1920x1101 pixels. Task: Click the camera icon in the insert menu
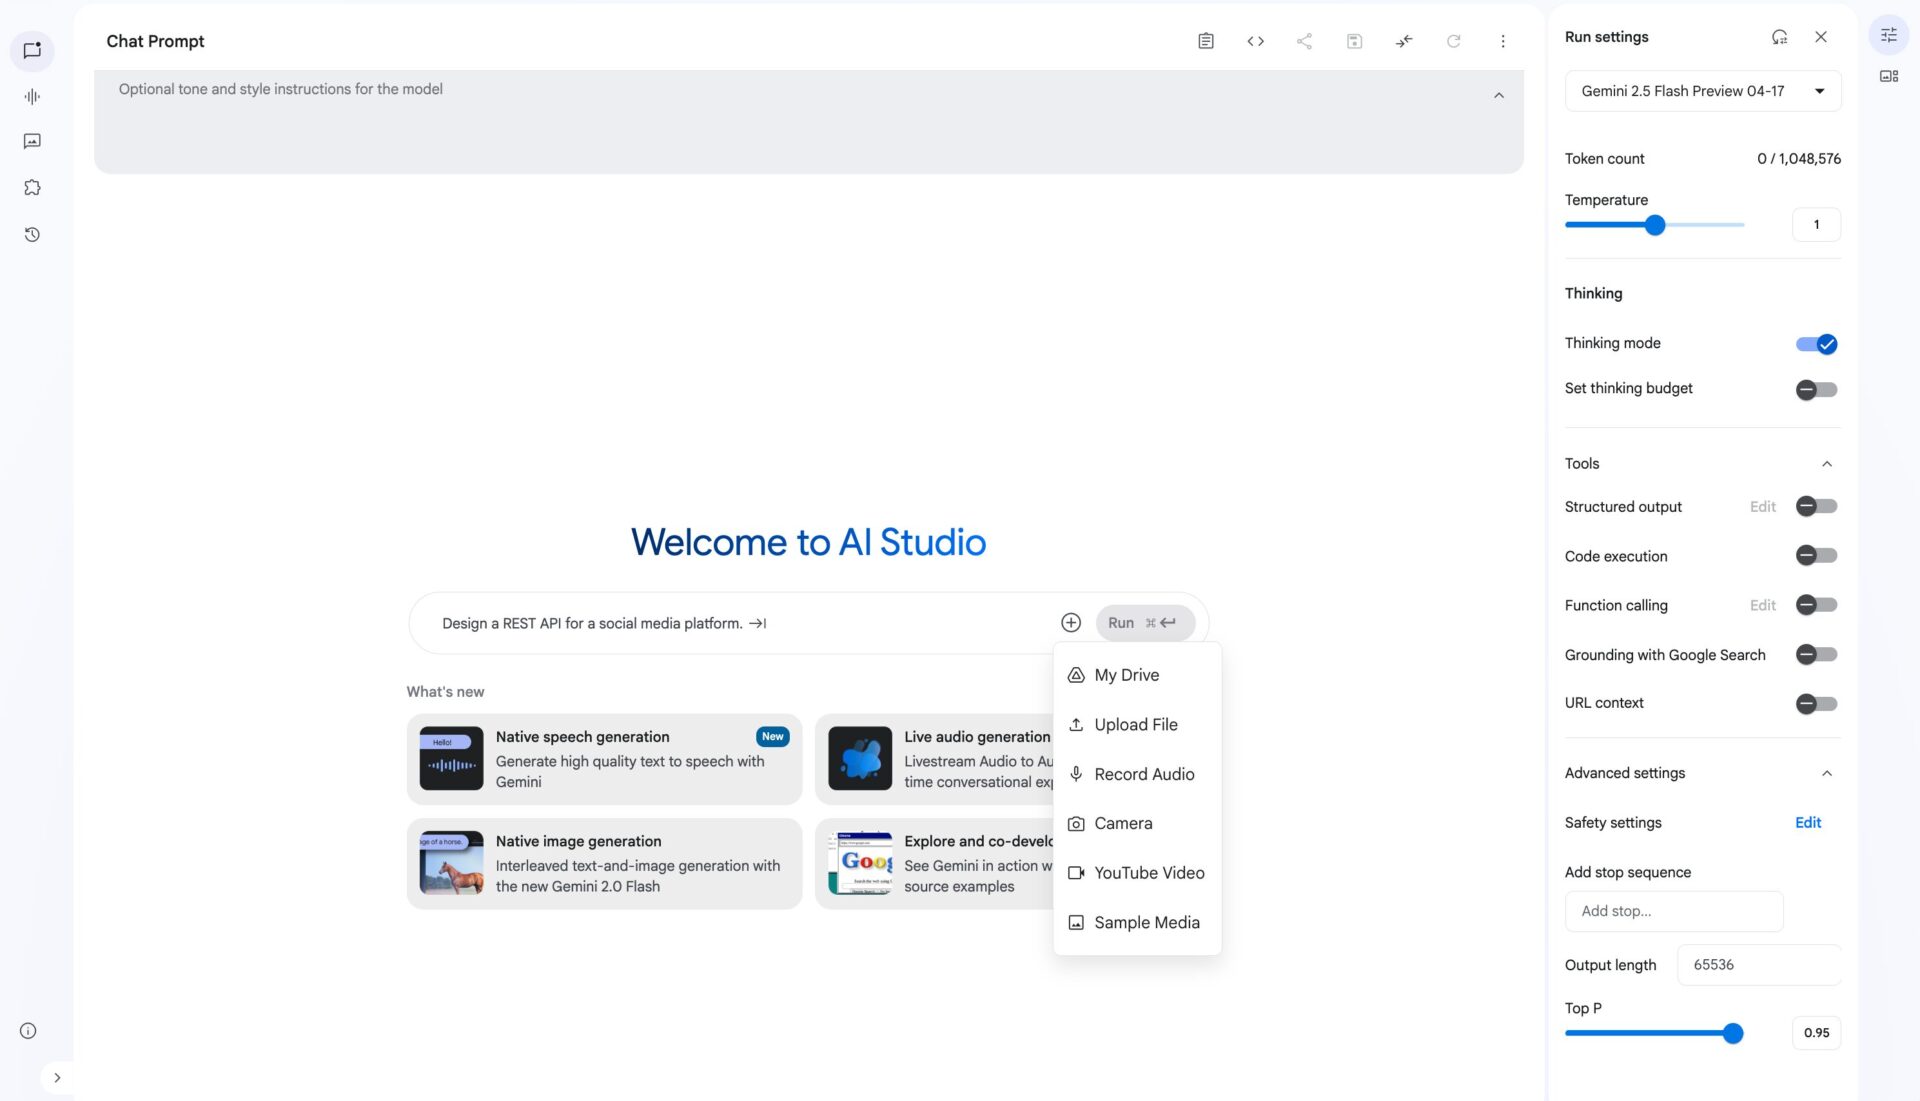[1076, 824]
